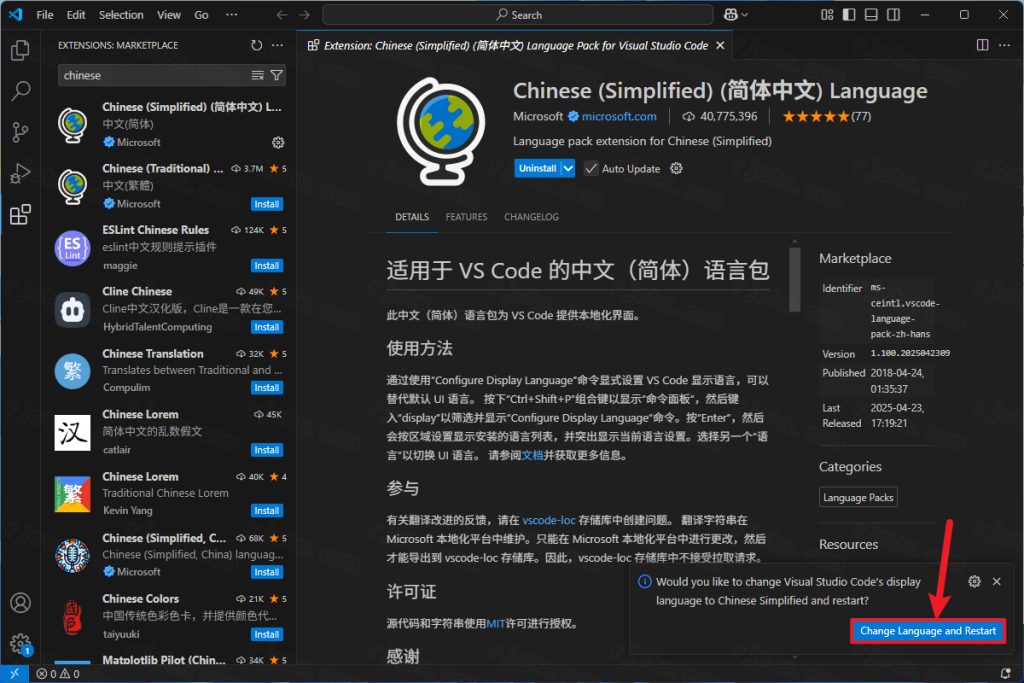The height and width of the screenshot is (683, 1024).
Task: Open the Language Packs category
Action: click(858, 498)
